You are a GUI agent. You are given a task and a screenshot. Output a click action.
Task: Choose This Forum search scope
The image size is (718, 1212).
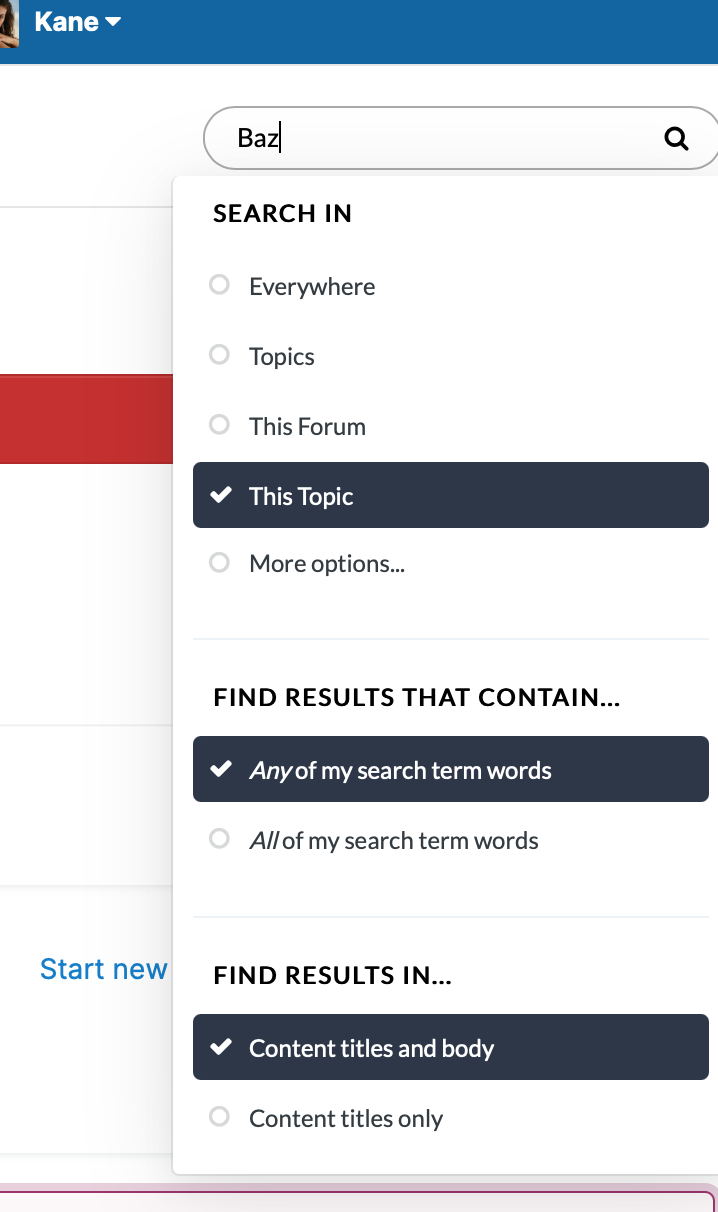coord(450,426)
